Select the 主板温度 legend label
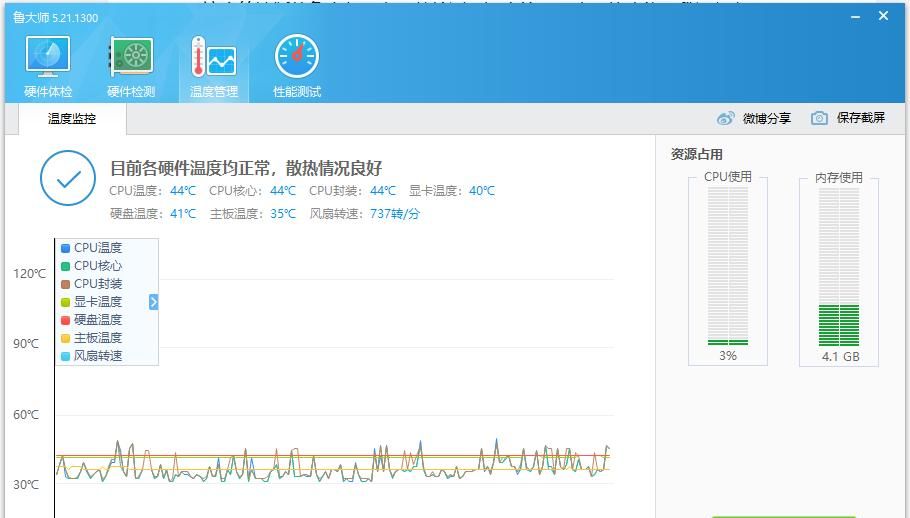910x518 pixels. pyautogui.click(x=98, y=338)
